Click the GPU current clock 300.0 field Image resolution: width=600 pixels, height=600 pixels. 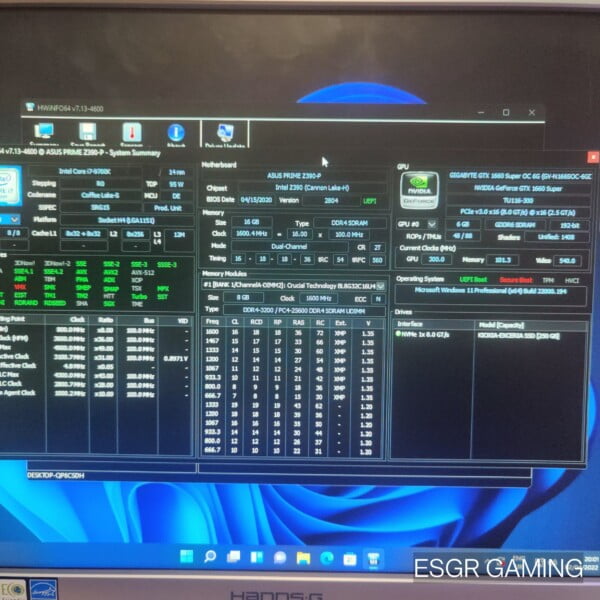[436, 259]
